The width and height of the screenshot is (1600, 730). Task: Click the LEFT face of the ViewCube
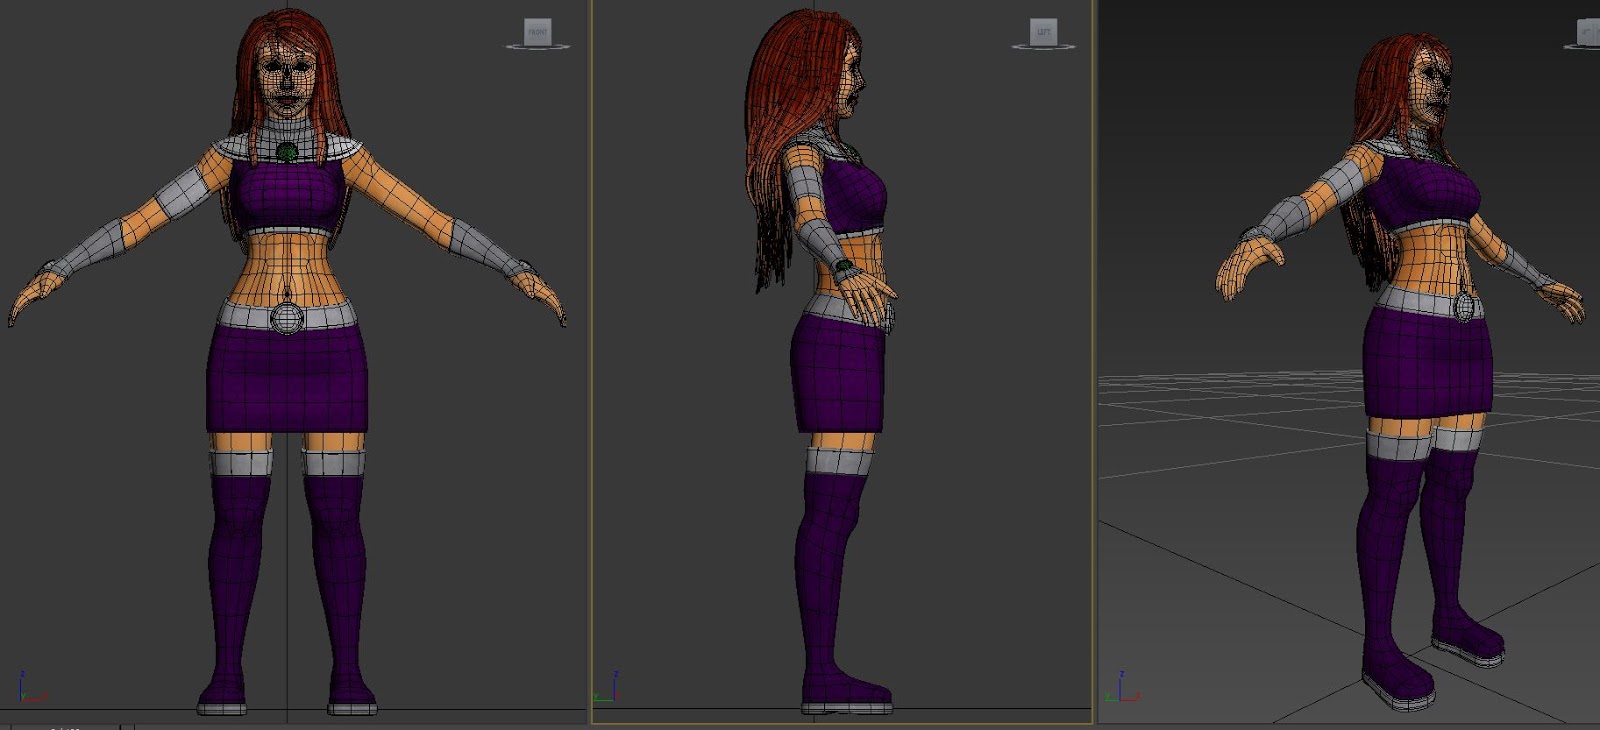(1043, 32)
